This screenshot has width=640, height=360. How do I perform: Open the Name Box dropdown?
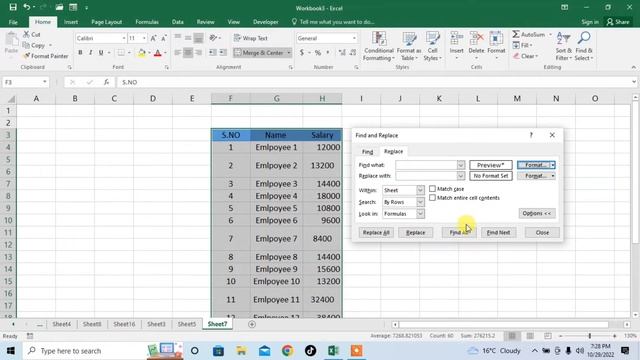[x=44, y=82]
